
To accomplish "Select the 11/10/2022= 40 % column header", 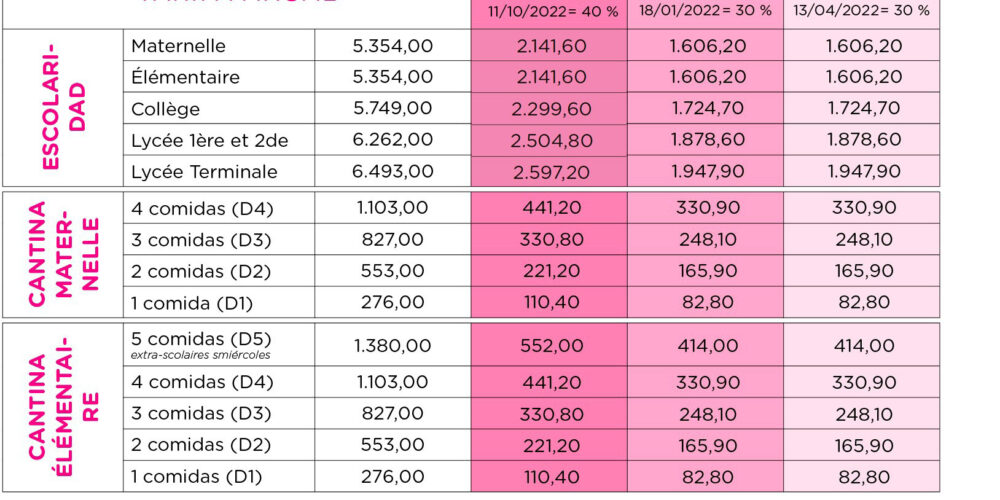I will (548, 10).
